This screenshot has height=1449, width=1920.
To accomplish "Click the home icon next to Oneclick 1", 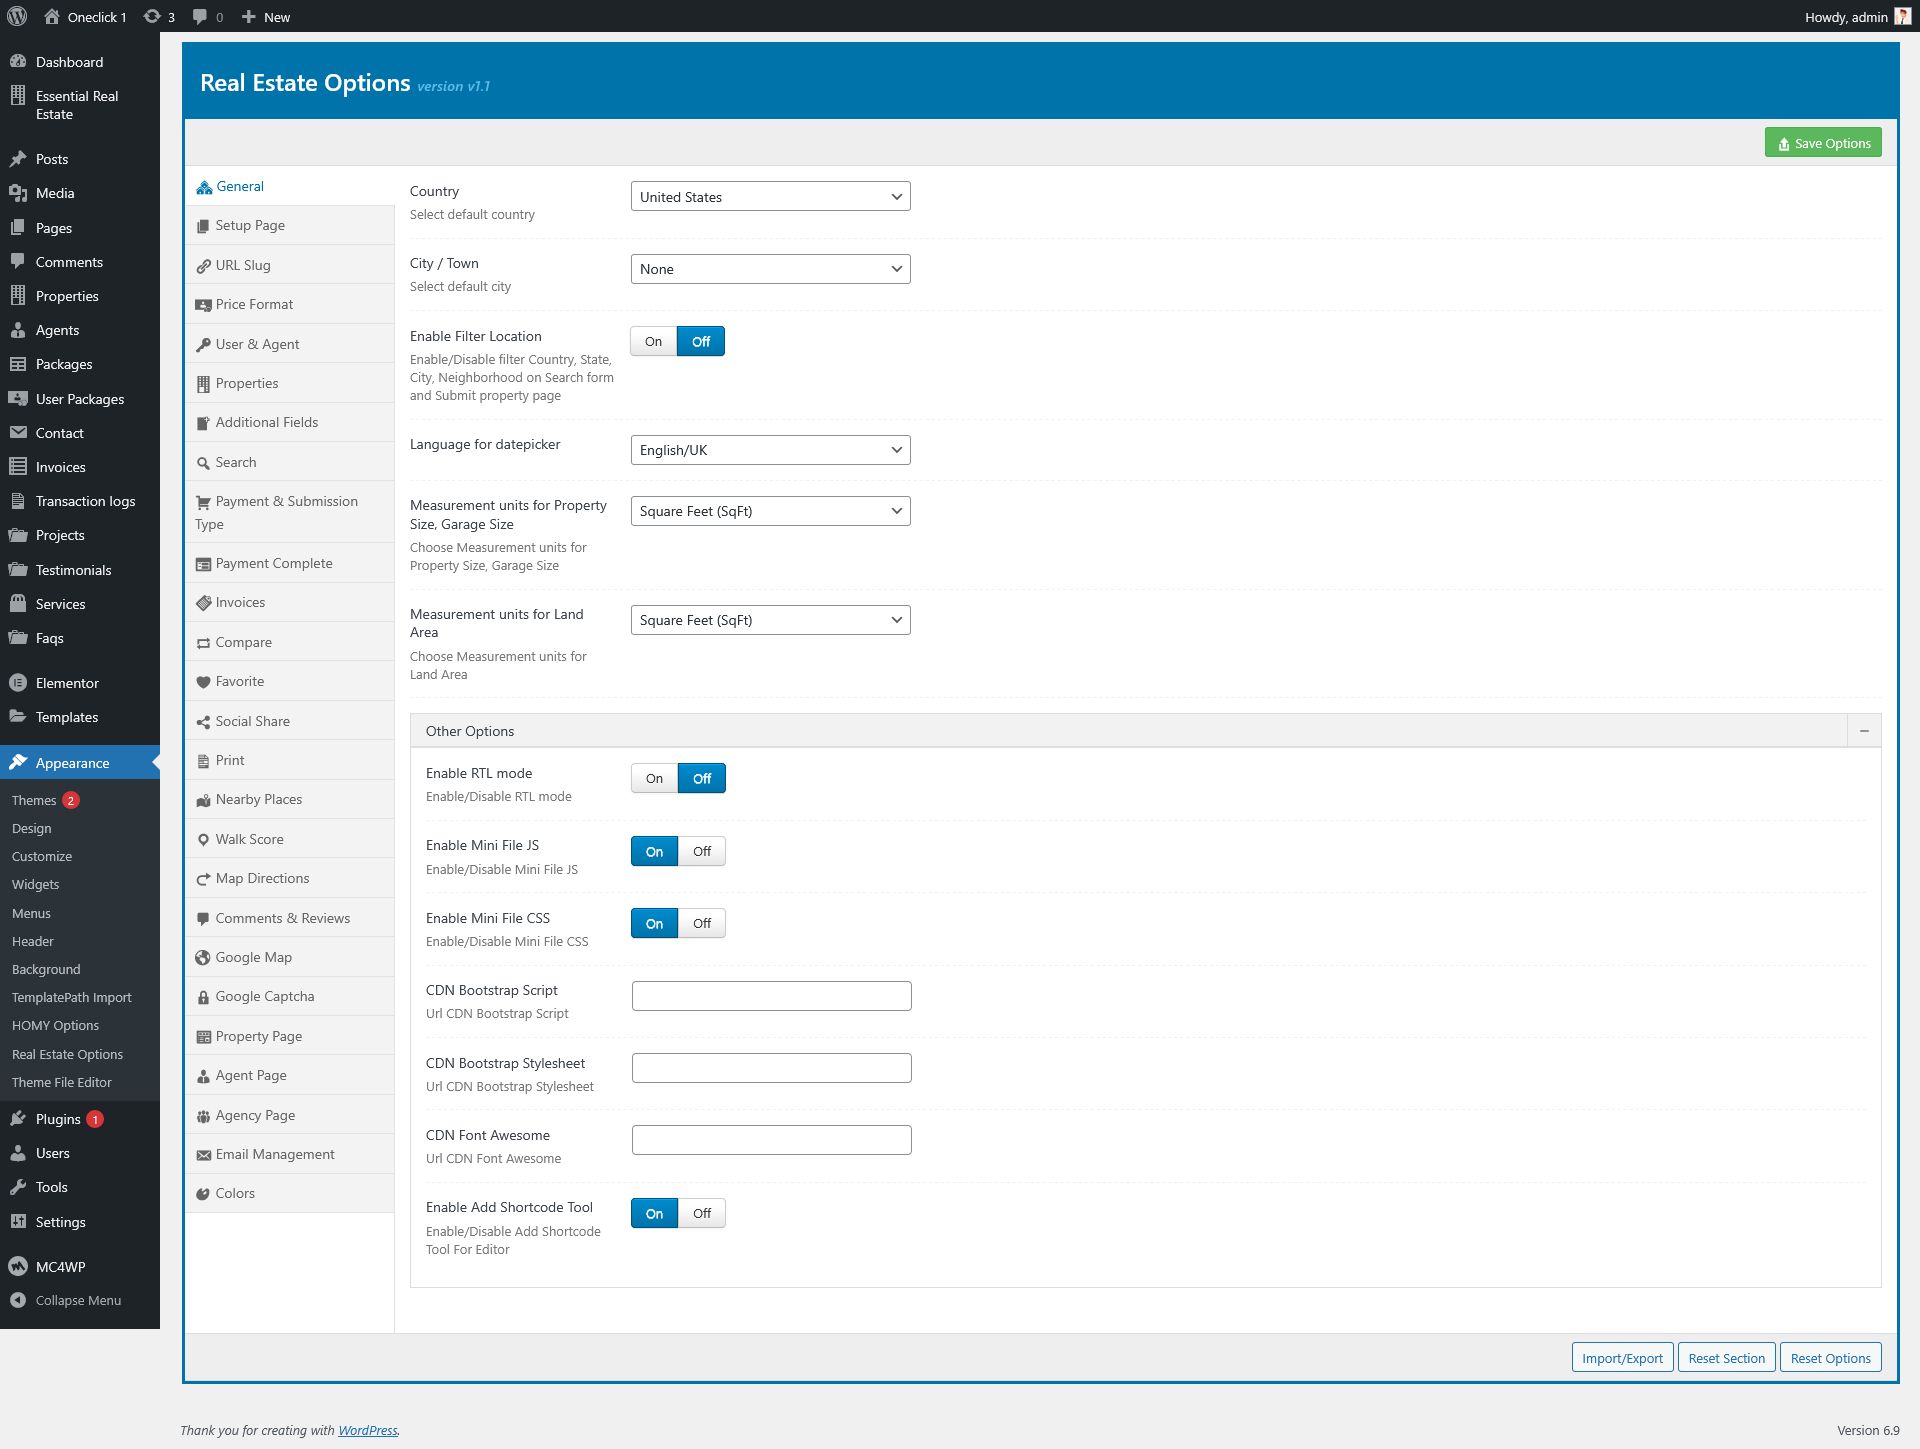I will coord(52,16).
